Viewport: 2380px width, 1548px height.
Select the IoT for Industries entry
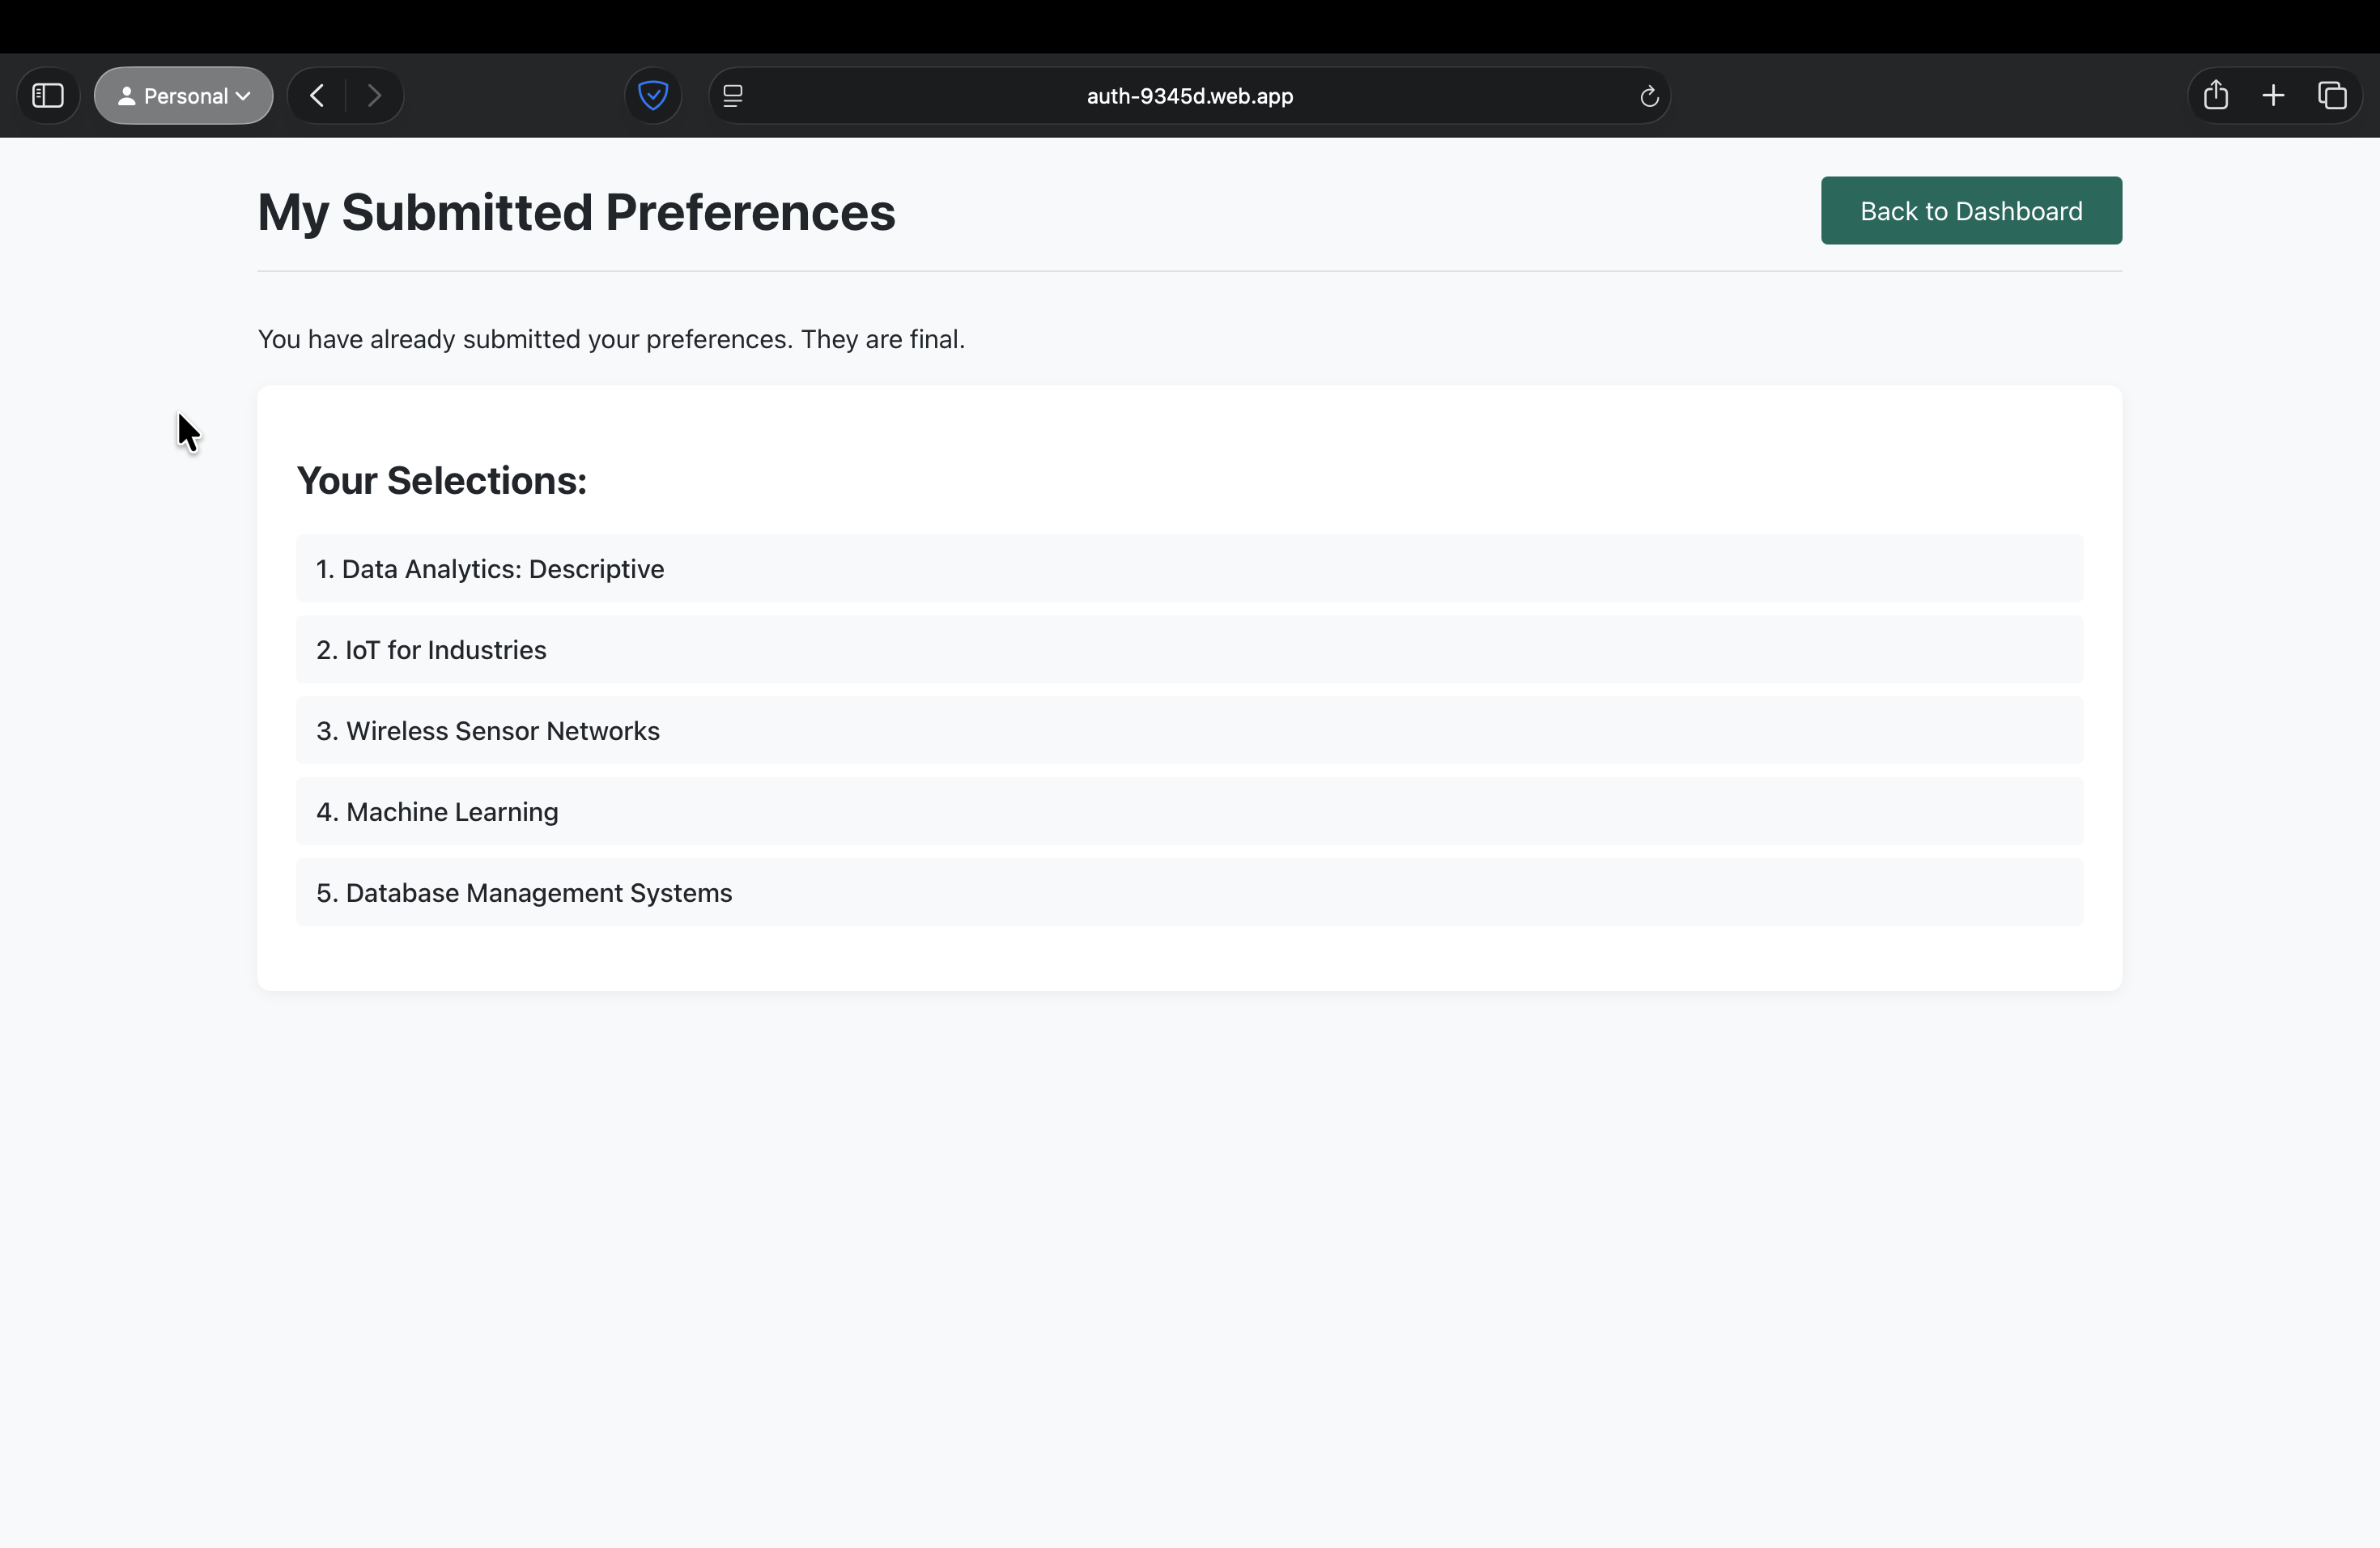(x=1189, y=649)
